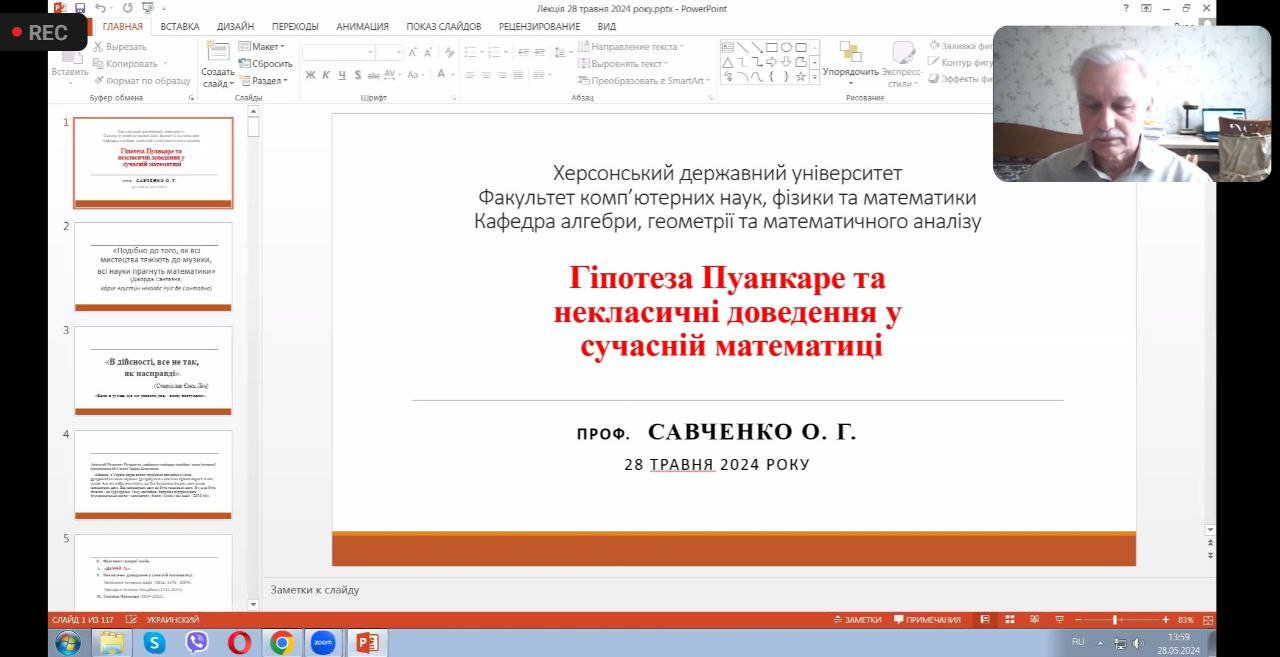
Task: Click the Undo arrow in quick access toolbar
Action: click(99, 8)
